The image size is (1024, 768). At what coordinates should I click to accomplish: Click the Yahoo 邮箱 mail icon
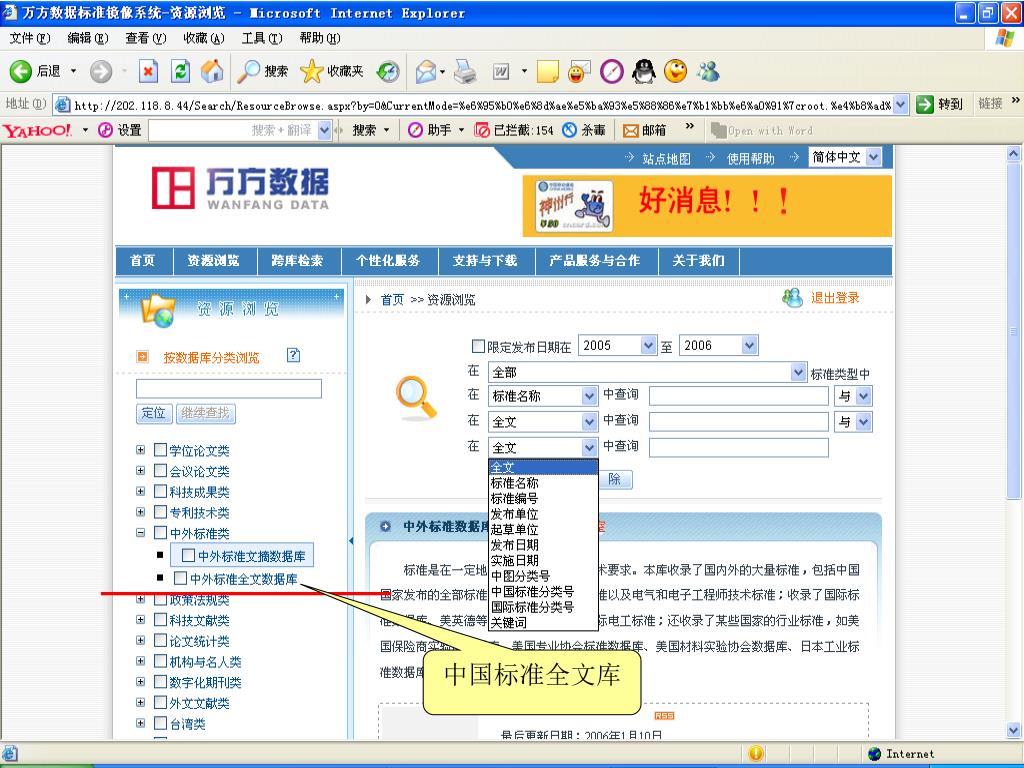click(630, 131)
